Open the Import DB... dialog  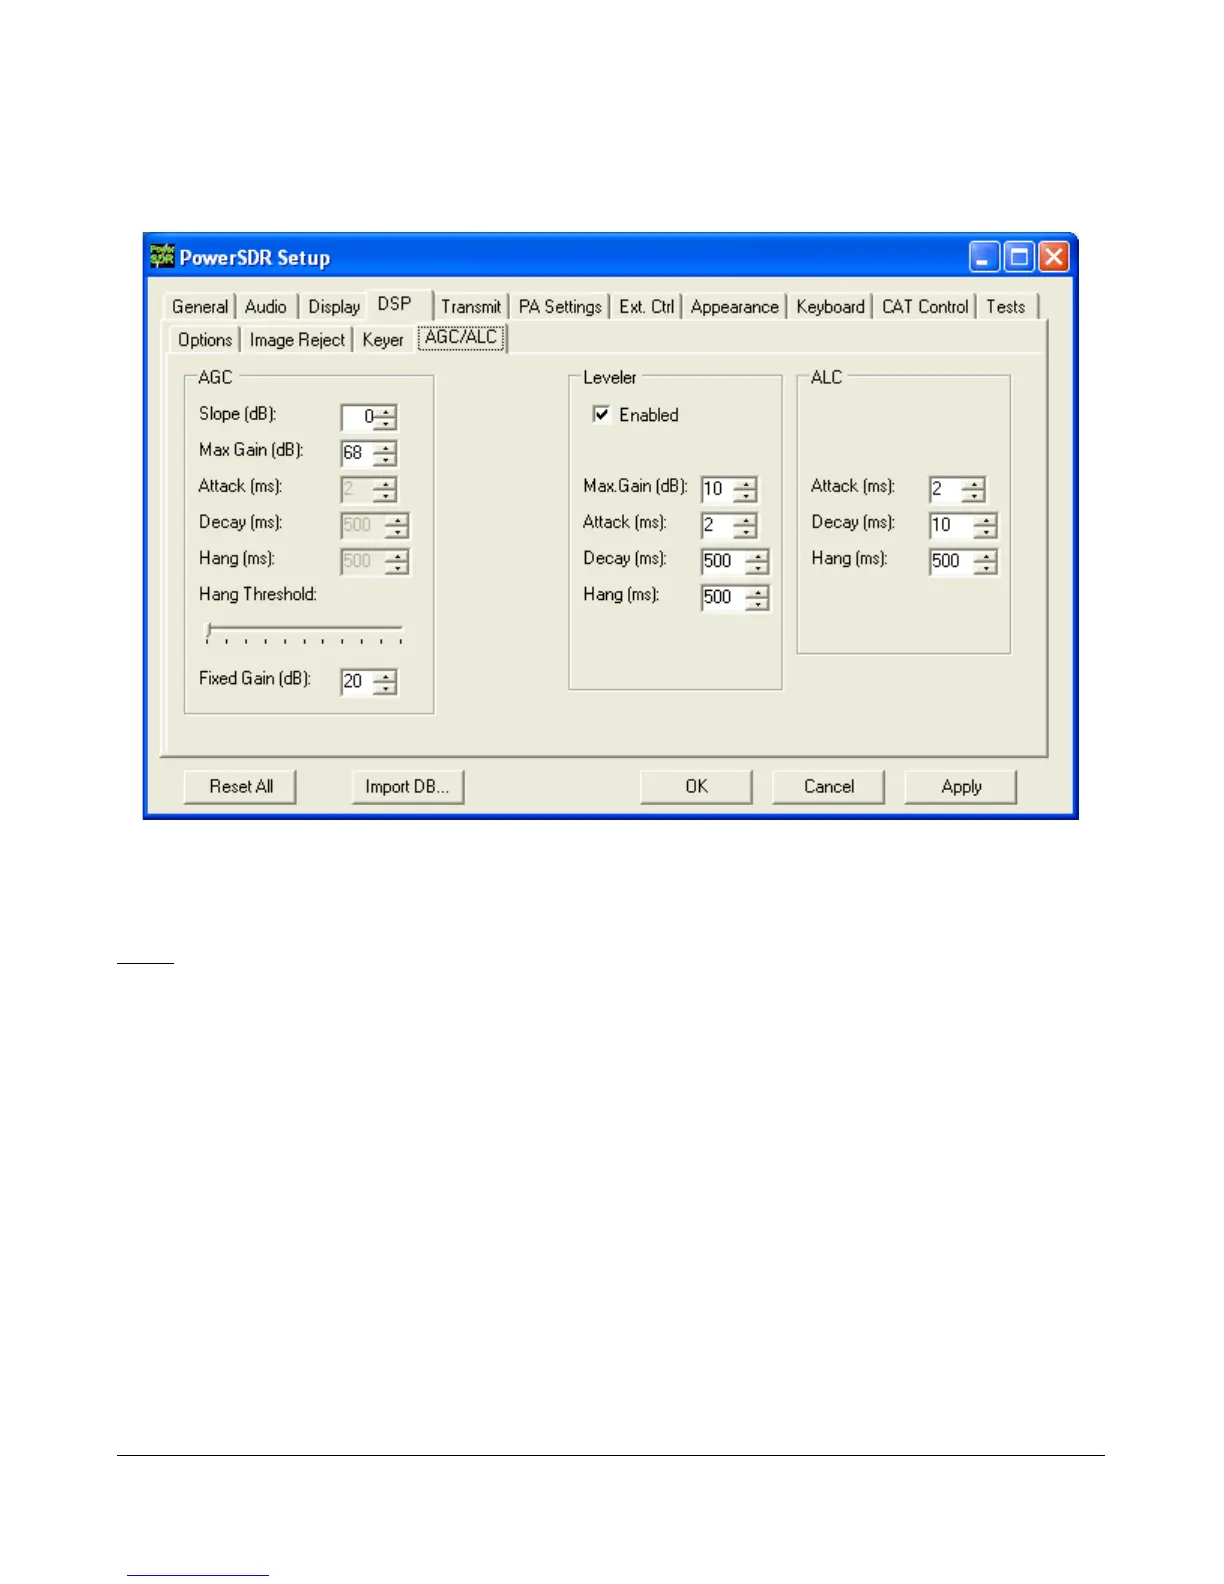(x=407, y=787)
